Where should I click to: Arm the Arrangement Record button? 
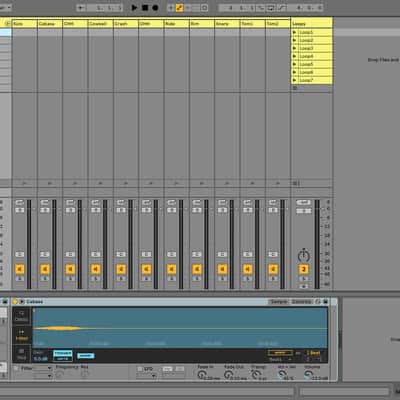point(155,7)
